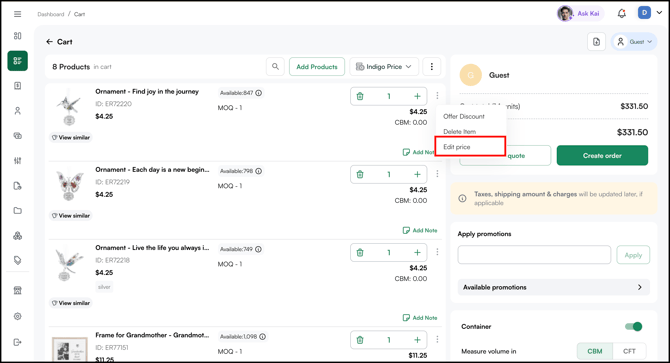Open the hamburger menu icon
The image size is (670, 363).
tap(18, 14)
